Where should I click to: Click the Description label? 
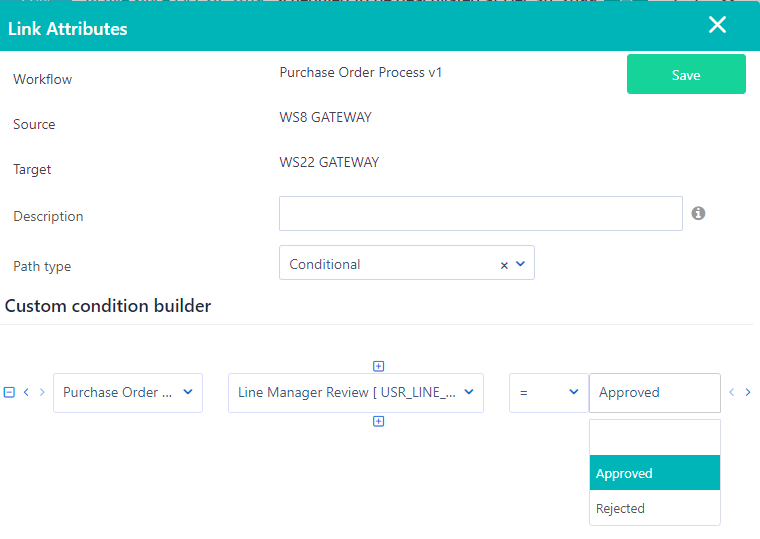[x=48, y=216]
